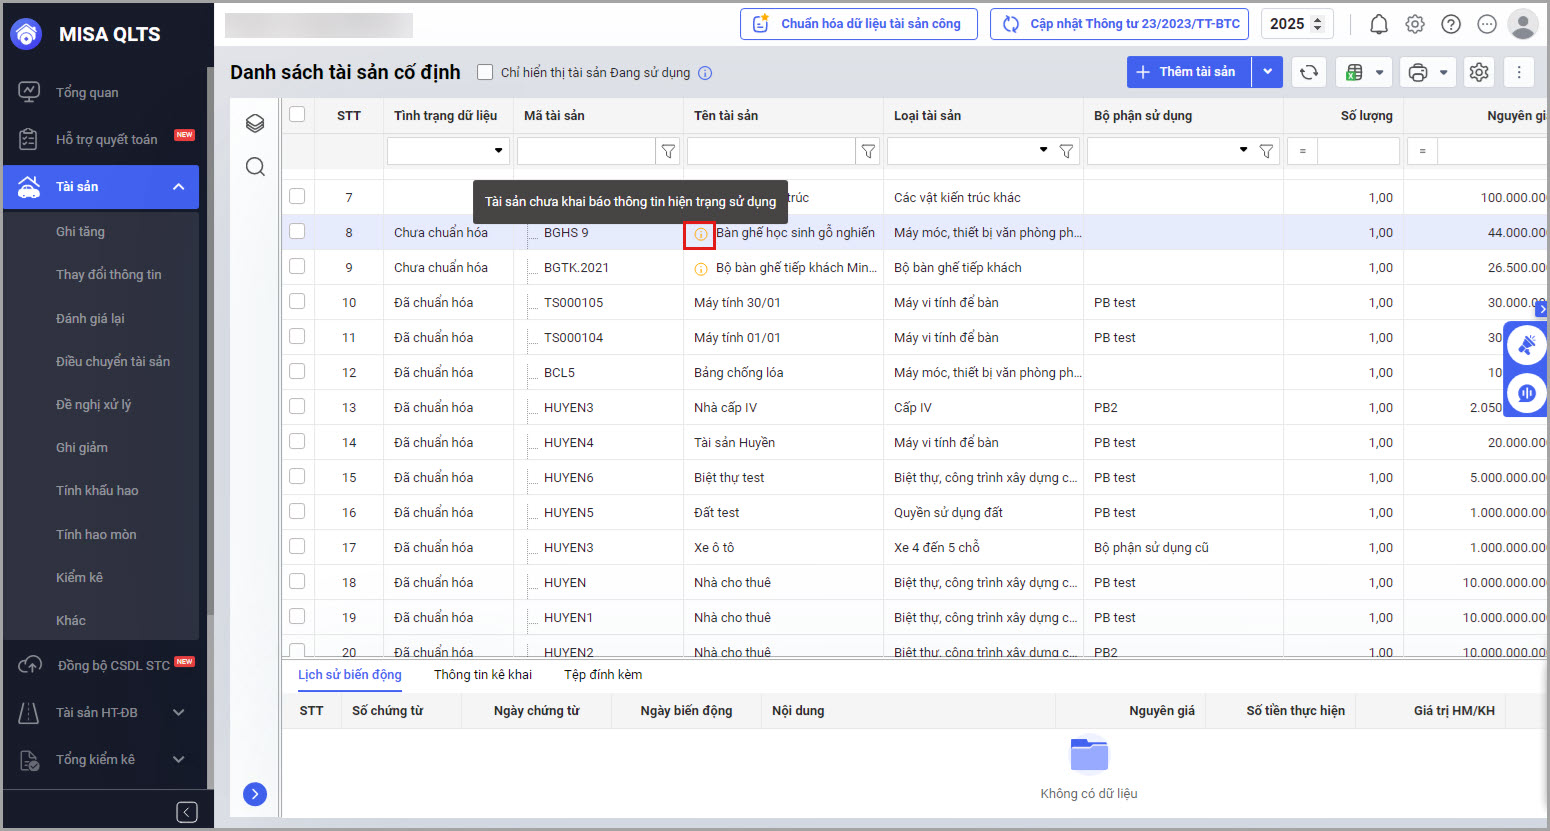Open the dropdown arrow beside Thêm tài sản
Image resolution: width=1550 pixels, height=831 pixels.
(1268, 72)
